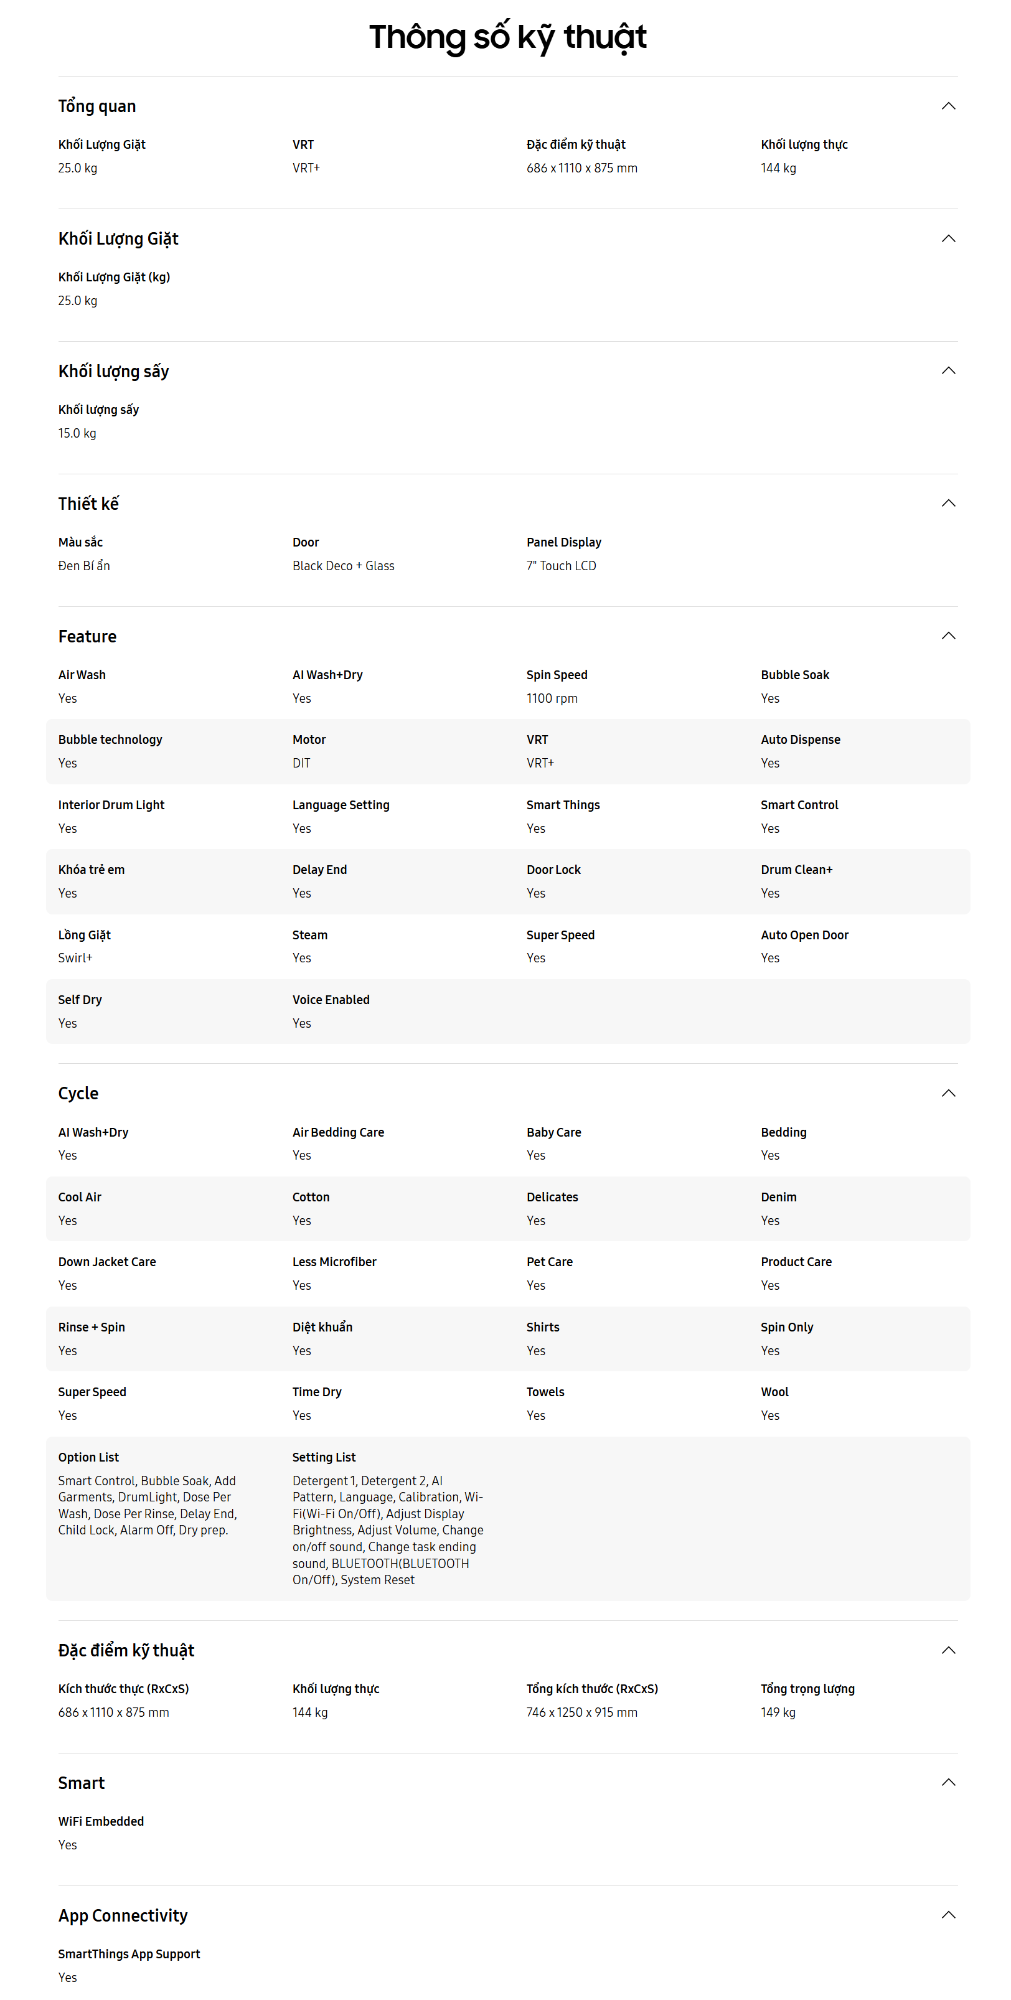The height and width of the screenshot is (2000, 1011).
Task: Select the Smart section heading
Action: 81,1783
